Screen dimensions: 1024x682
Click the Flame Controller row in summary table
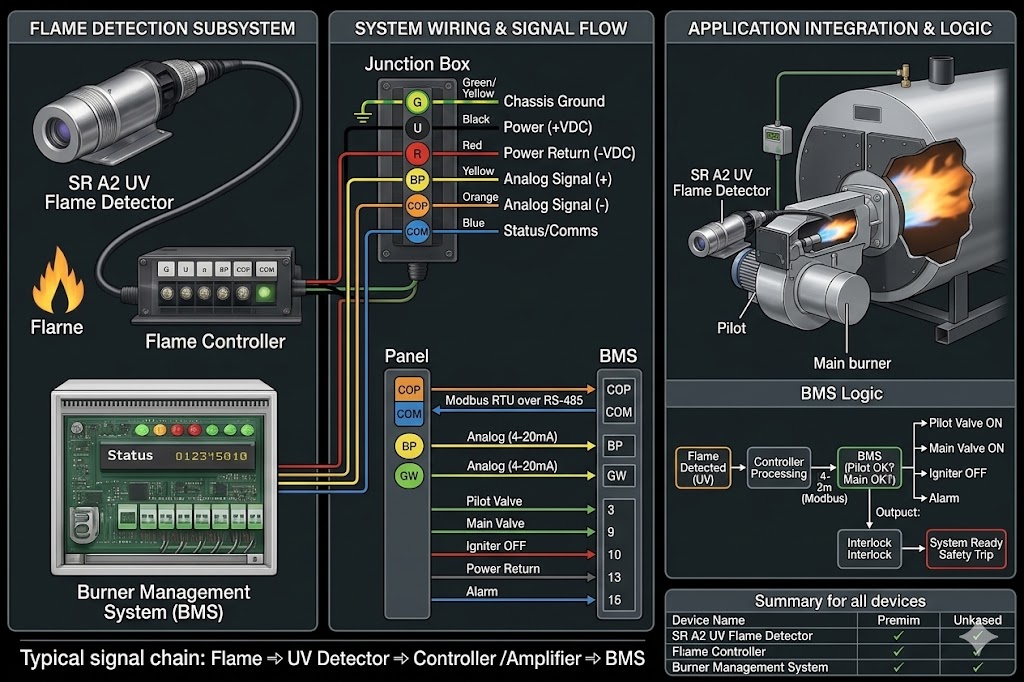pyautogui.click(x=840, y=651)
